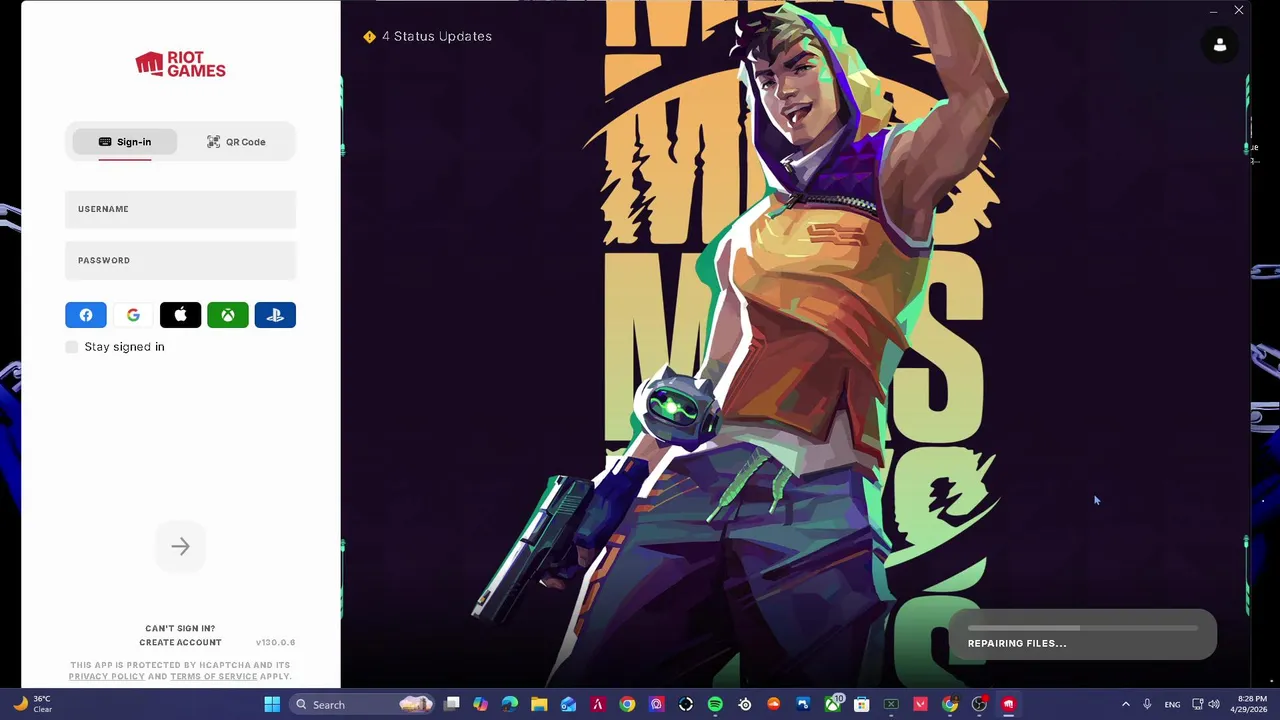This screenshot has width=1280, height=720.
Task: Open the Privacy Policy link
Action: click(x=106, y=677)
